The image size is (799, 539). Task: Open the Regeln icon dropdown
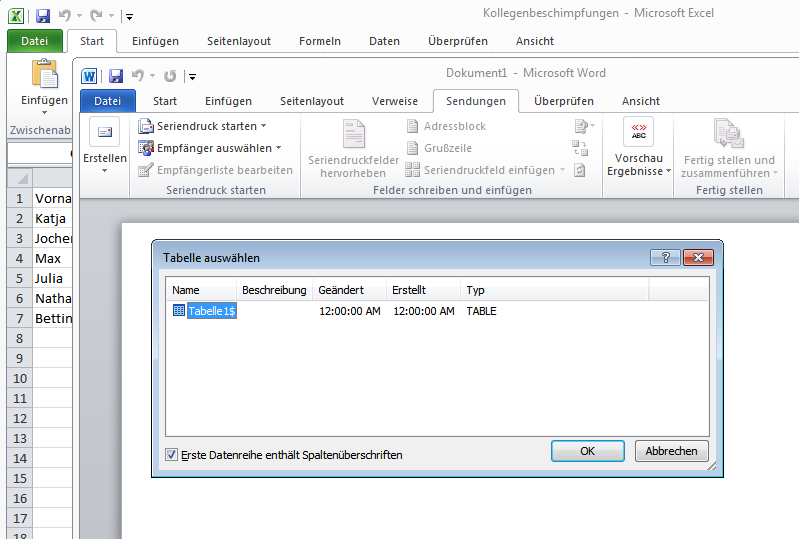pyautogui.click(x=584, y=126)
